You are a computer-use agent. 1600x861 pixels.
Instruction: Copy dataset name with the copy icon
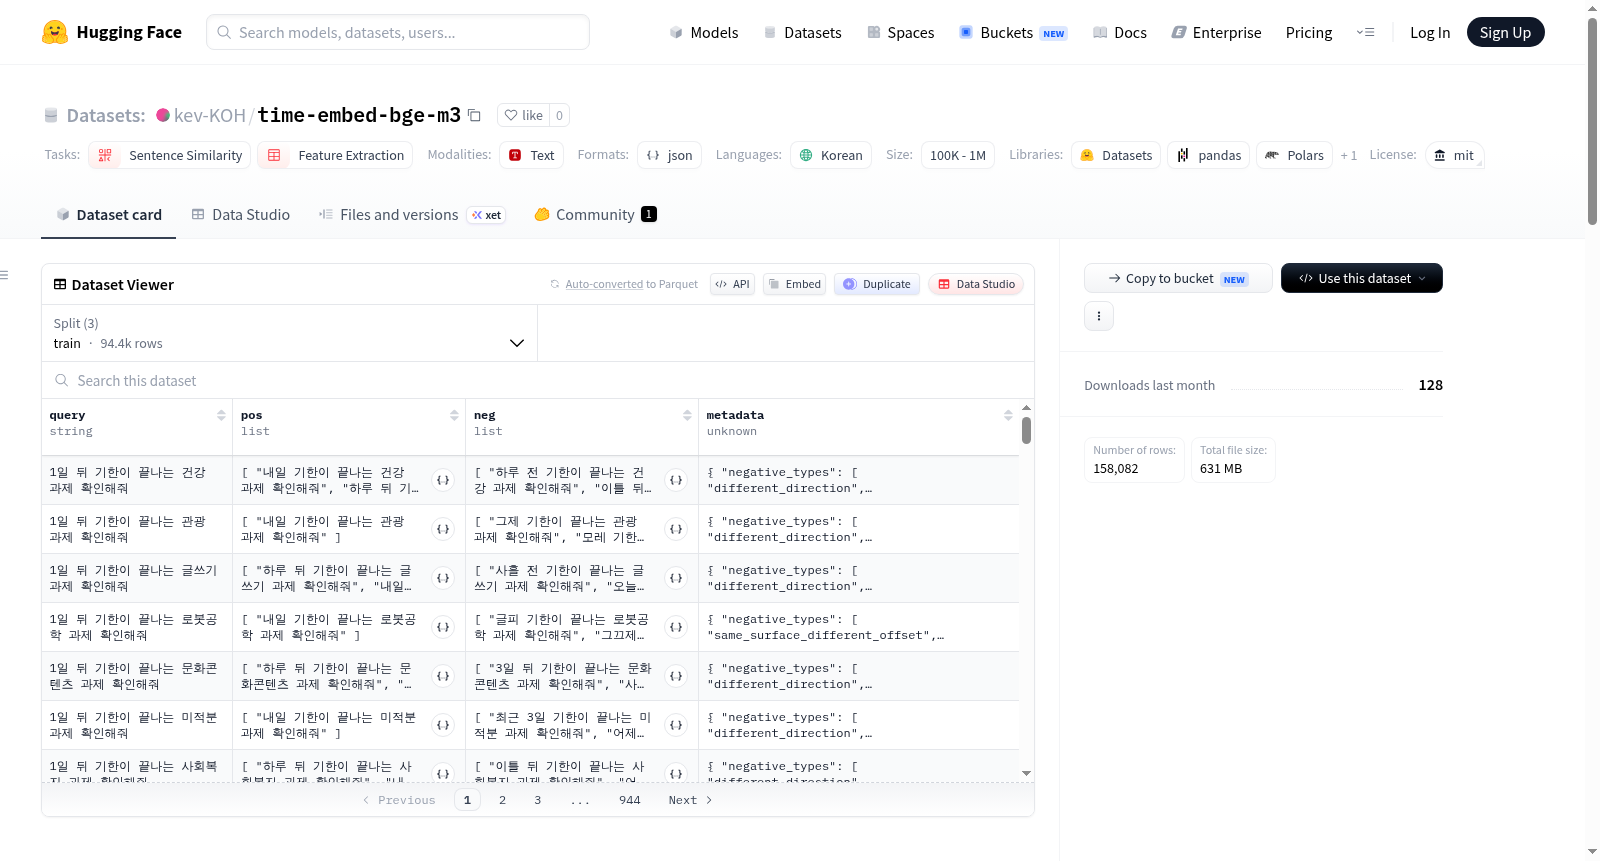coord(474,115)
